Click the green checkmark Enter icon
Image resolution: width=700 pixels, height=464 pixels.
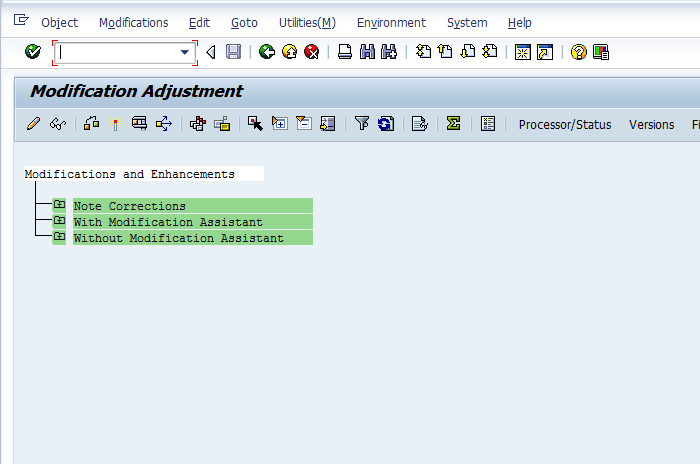(x=33, y=52)
